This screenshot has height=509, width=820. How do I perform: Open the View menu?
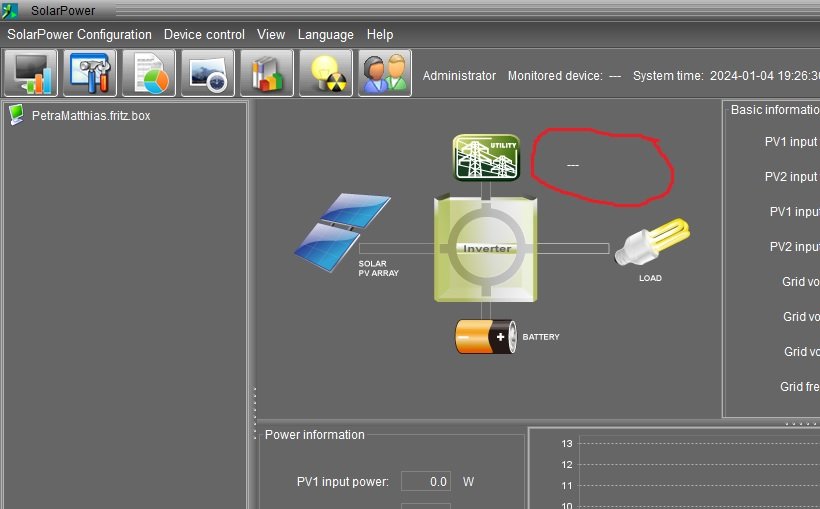pyautogui.click(x=271, y=34)
